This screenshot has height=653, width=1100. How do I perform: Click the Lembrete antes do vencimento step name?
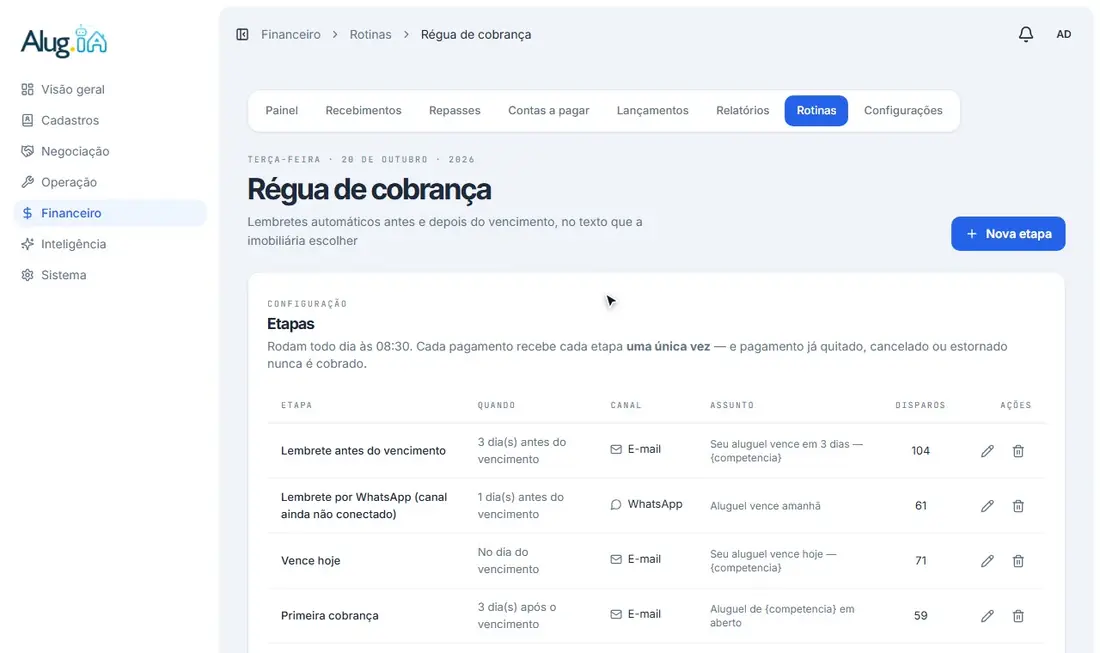(363, 450)
